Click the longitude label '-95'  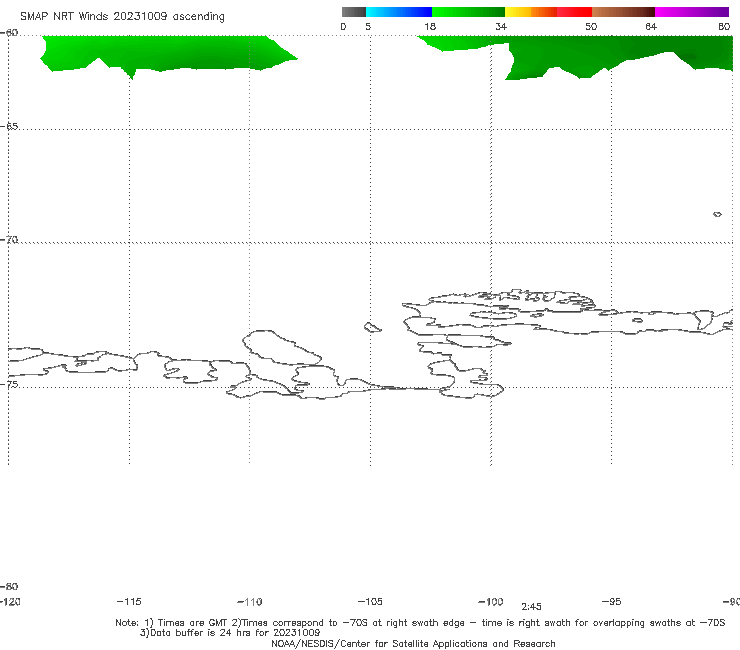(x=612, y=602)
